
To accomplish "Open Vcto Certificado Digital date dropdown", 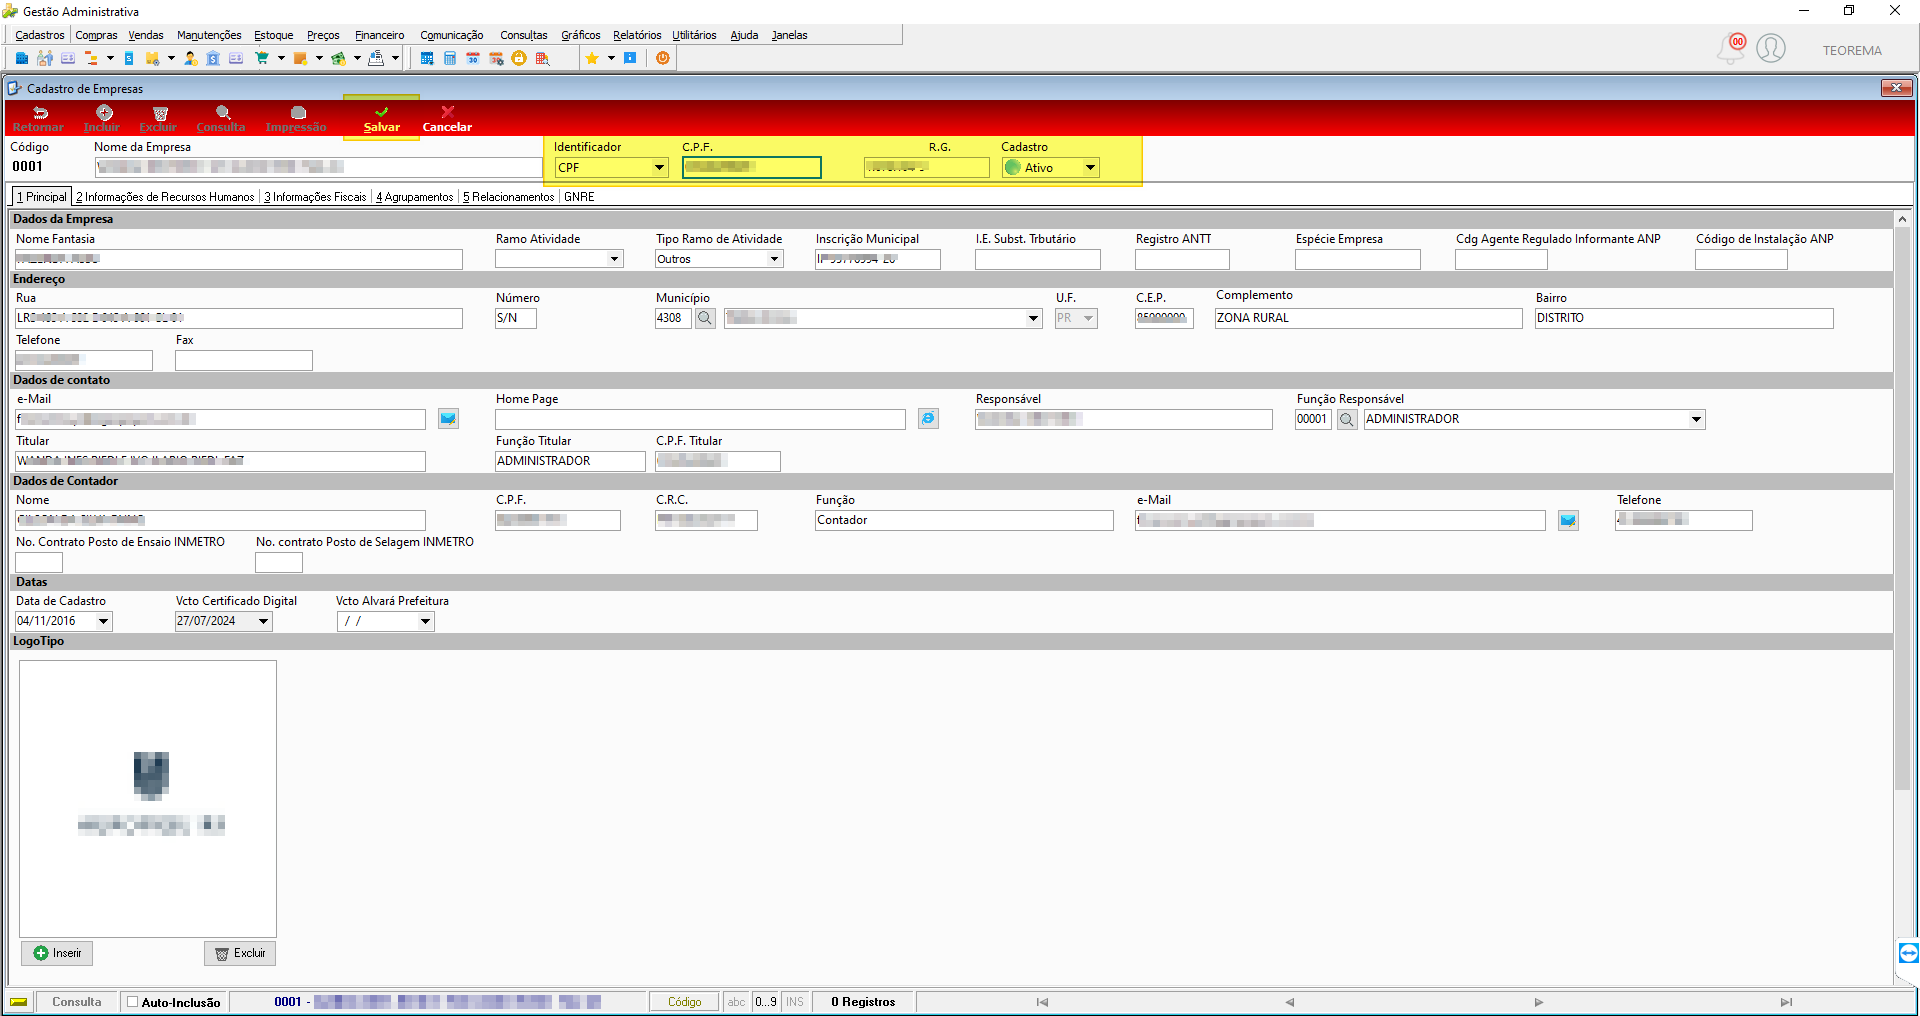I will click(263, 621).
